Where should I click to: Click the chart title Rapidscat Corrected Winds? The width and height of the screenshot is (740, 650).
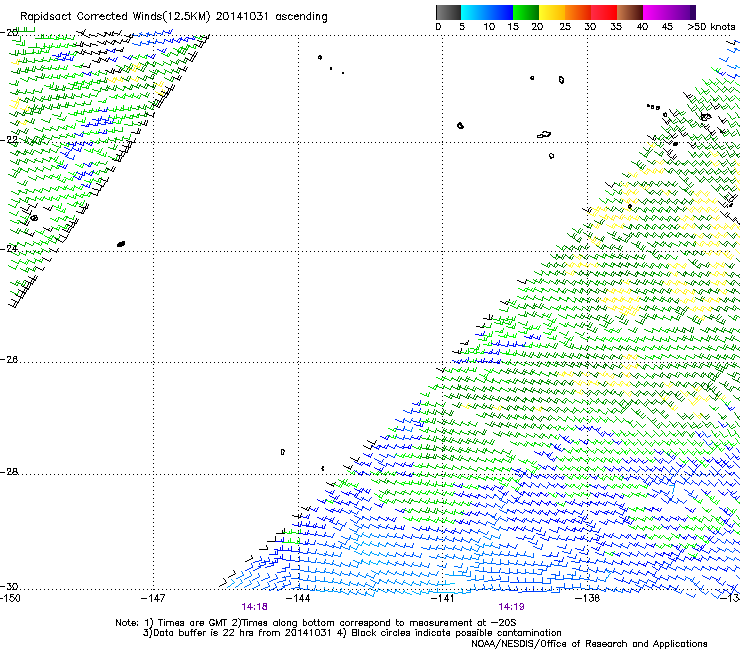point(93,17)
